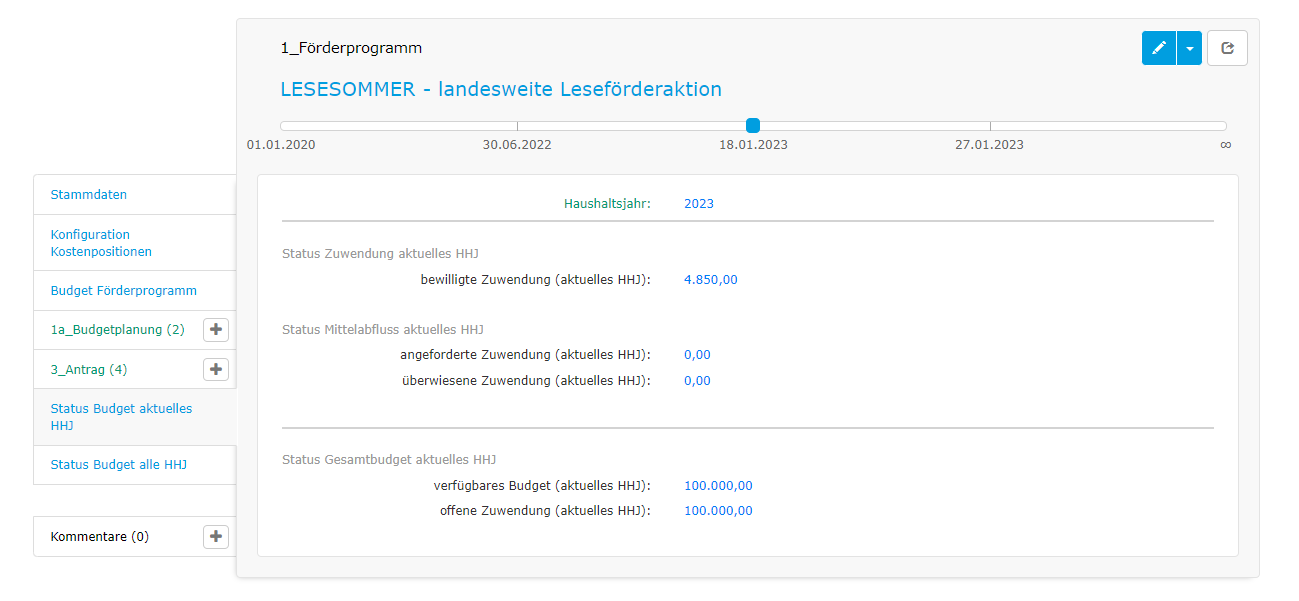Select Status Budget aktuelles HHJ
The image size is (1299, 601).
click(x=121, y=416)
